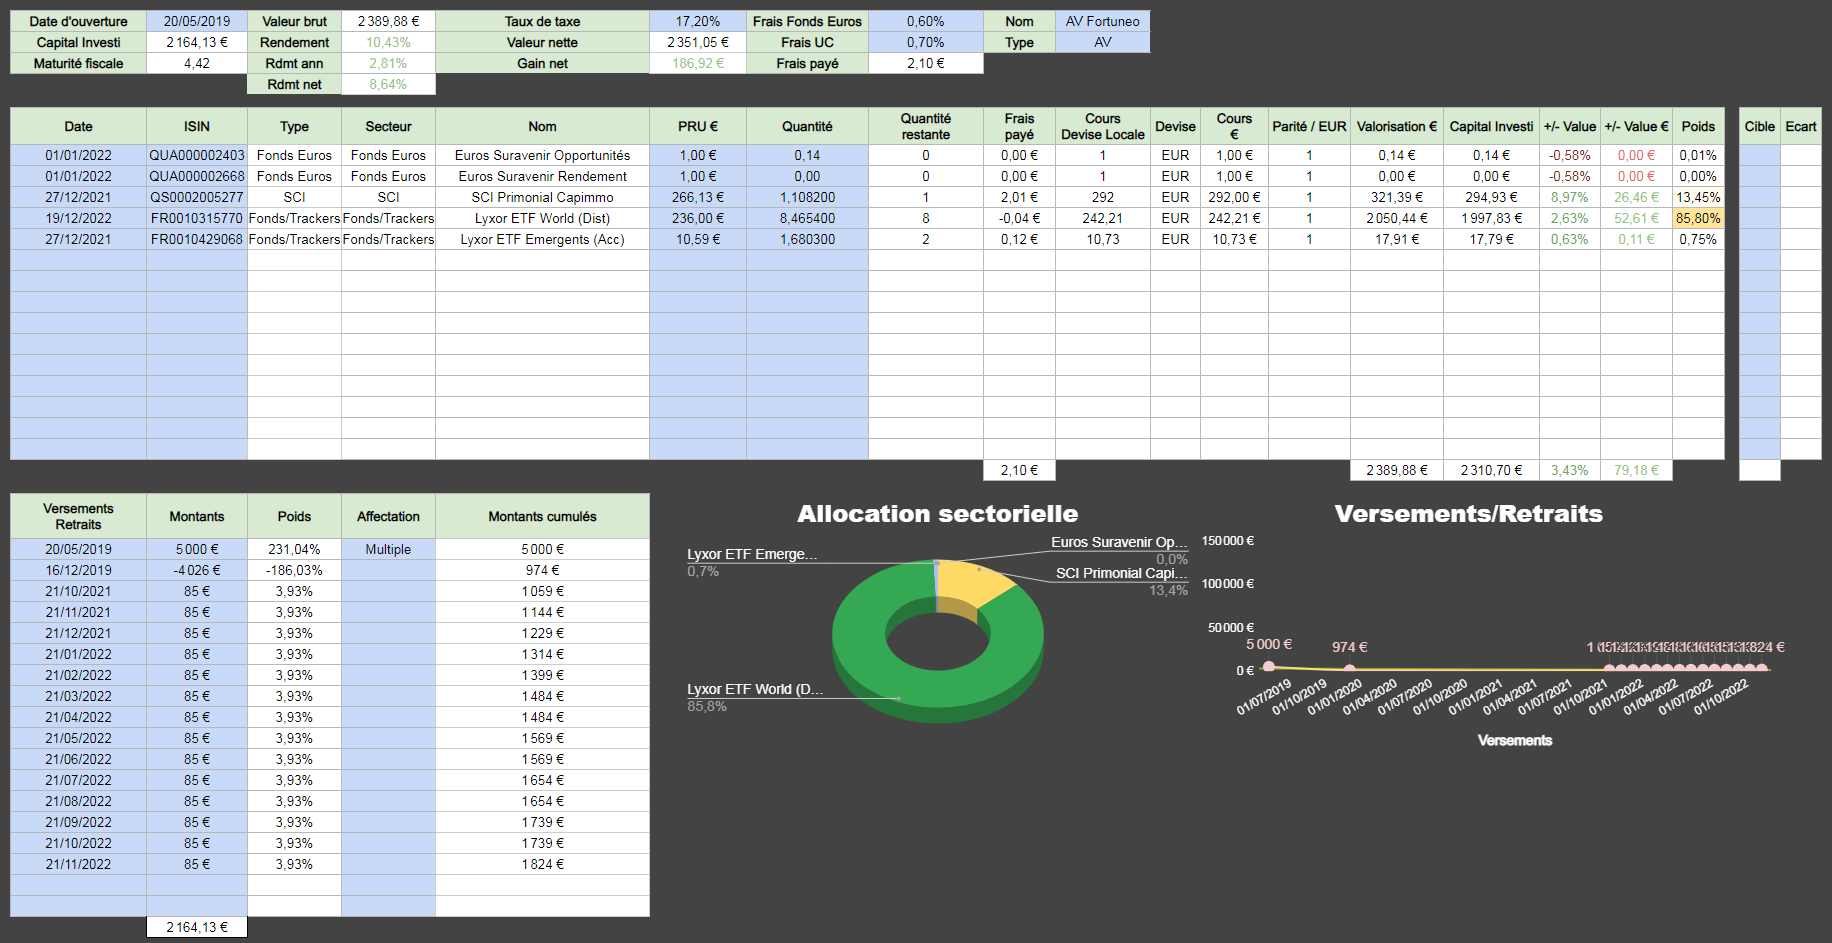This screenshot has height=943, width=1832.
Task: Select the withdrawal amount -4 026 €
Action: pos(197,570)
